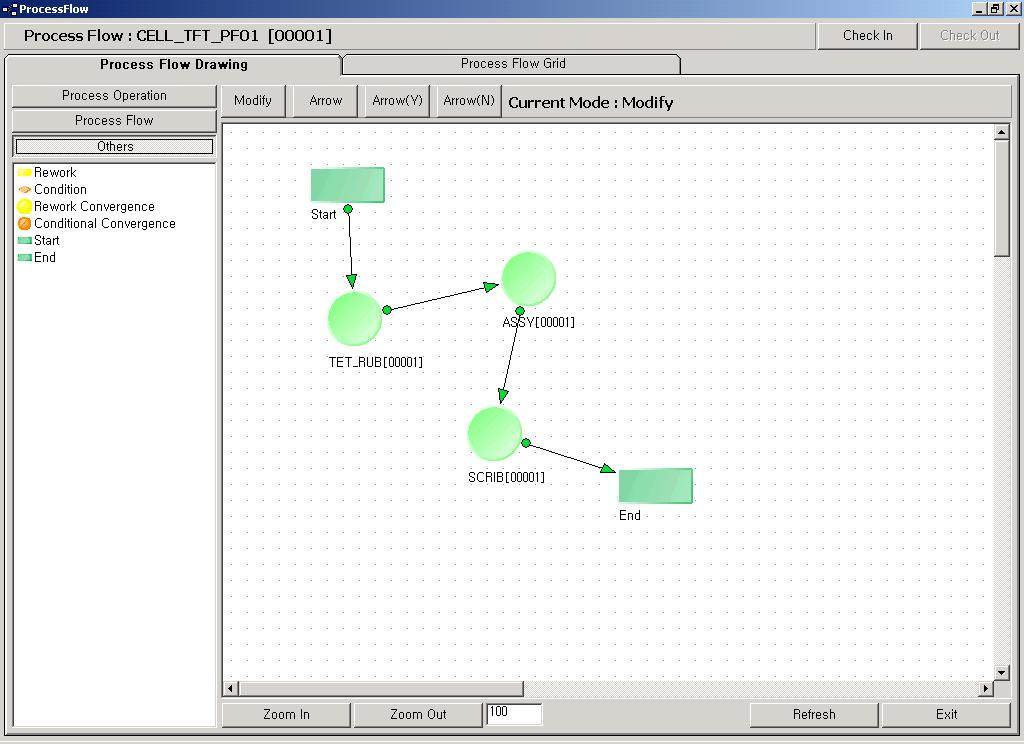
Task: Click the ASSY operation circle node
Action: [x=528, y=279]
